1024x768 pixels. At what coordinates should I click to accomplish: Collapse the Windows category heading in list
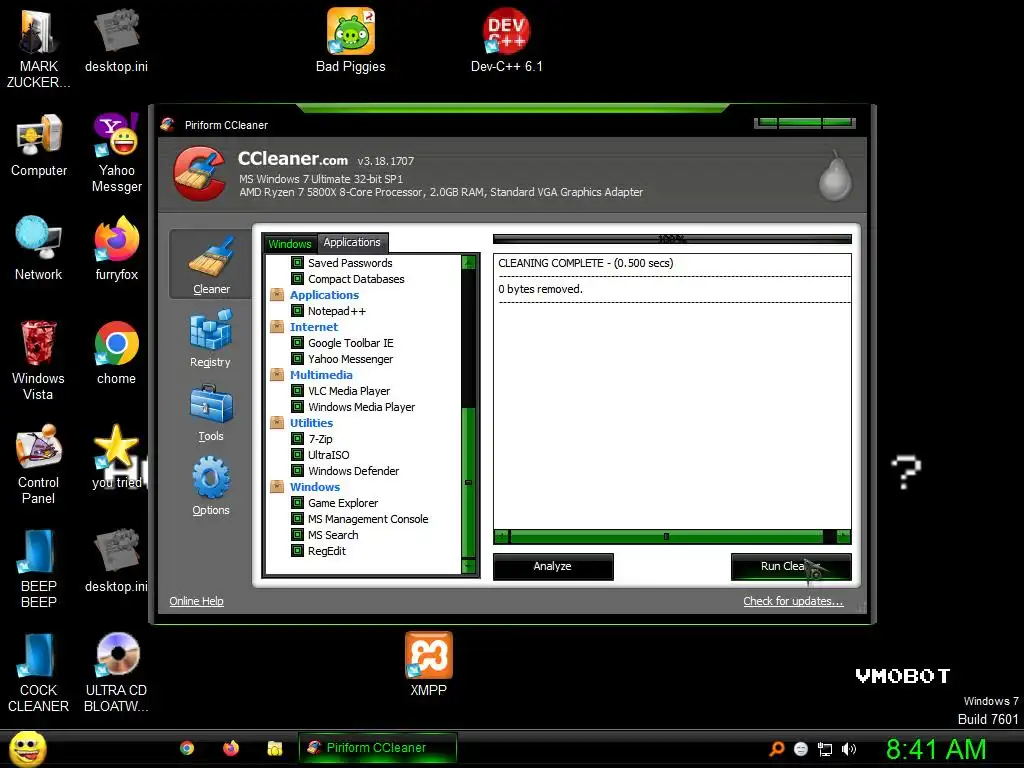coord(315,487)
